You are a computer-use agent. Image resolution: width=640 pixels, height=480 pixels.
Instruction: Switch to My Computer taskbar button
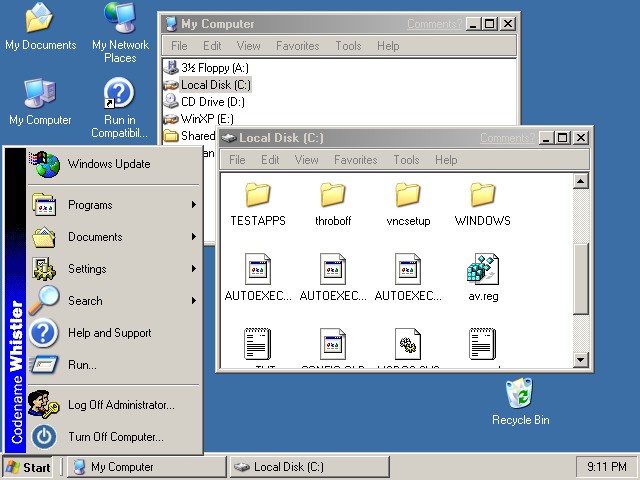pyautogui.click(x=147, y=467)
